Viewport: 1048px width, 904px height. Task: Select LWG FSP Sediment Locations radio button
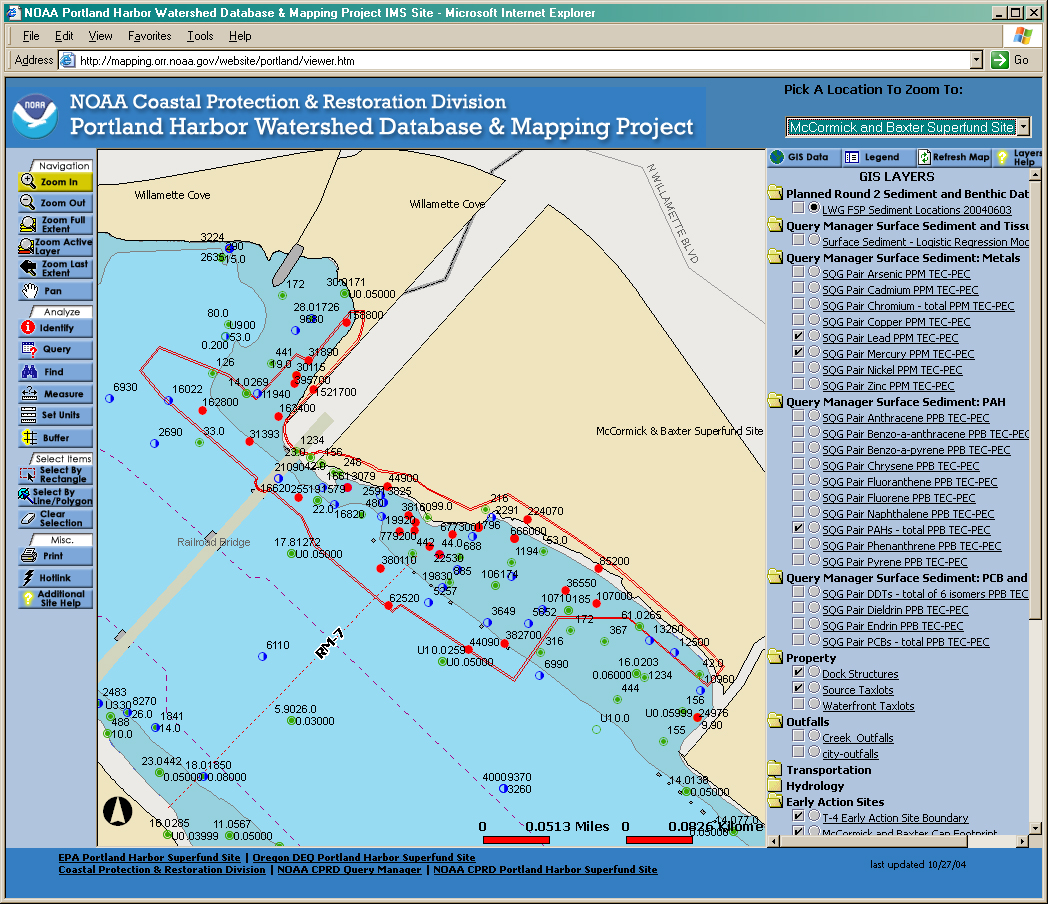(x=814, y=208)
